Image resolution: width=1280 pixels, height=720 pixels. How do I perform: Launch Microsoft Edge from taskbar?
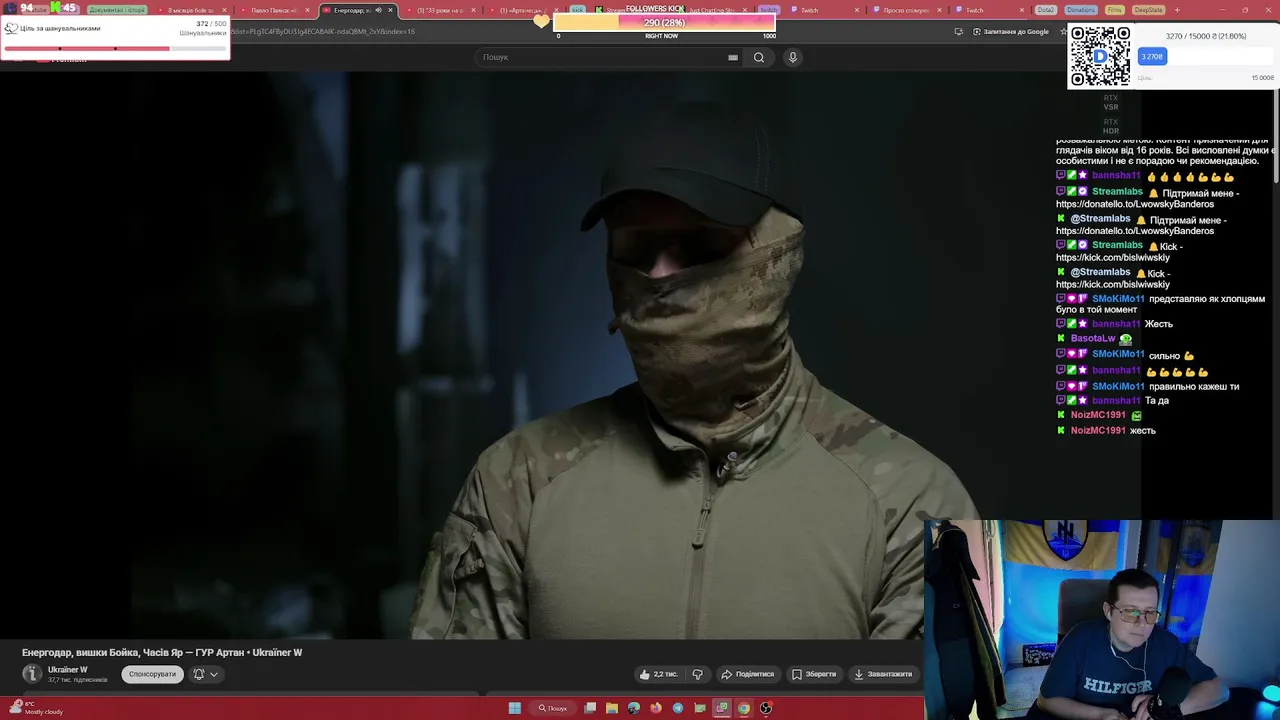click(634, 708)
